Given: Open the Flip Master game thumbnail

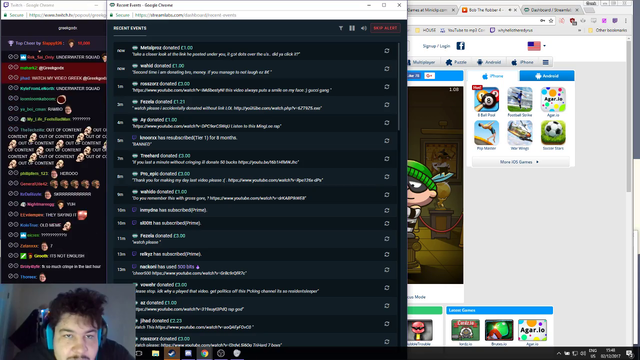Looking at the screenshot, I should (x=486, y=133).
